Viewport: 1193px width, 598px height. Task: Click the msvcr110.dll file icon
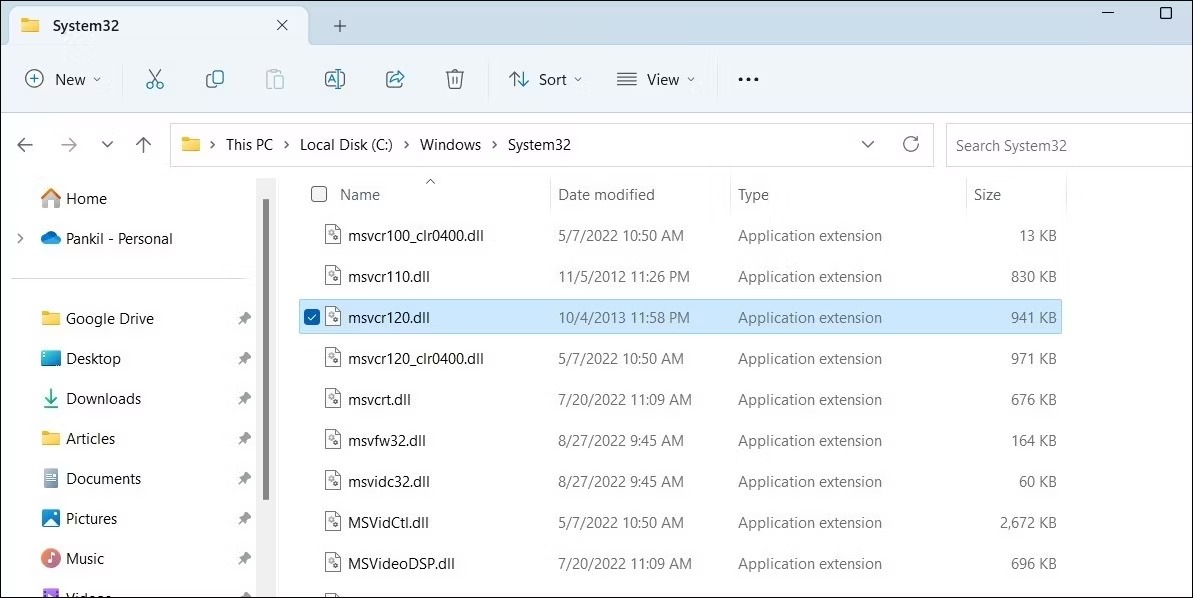333,275
